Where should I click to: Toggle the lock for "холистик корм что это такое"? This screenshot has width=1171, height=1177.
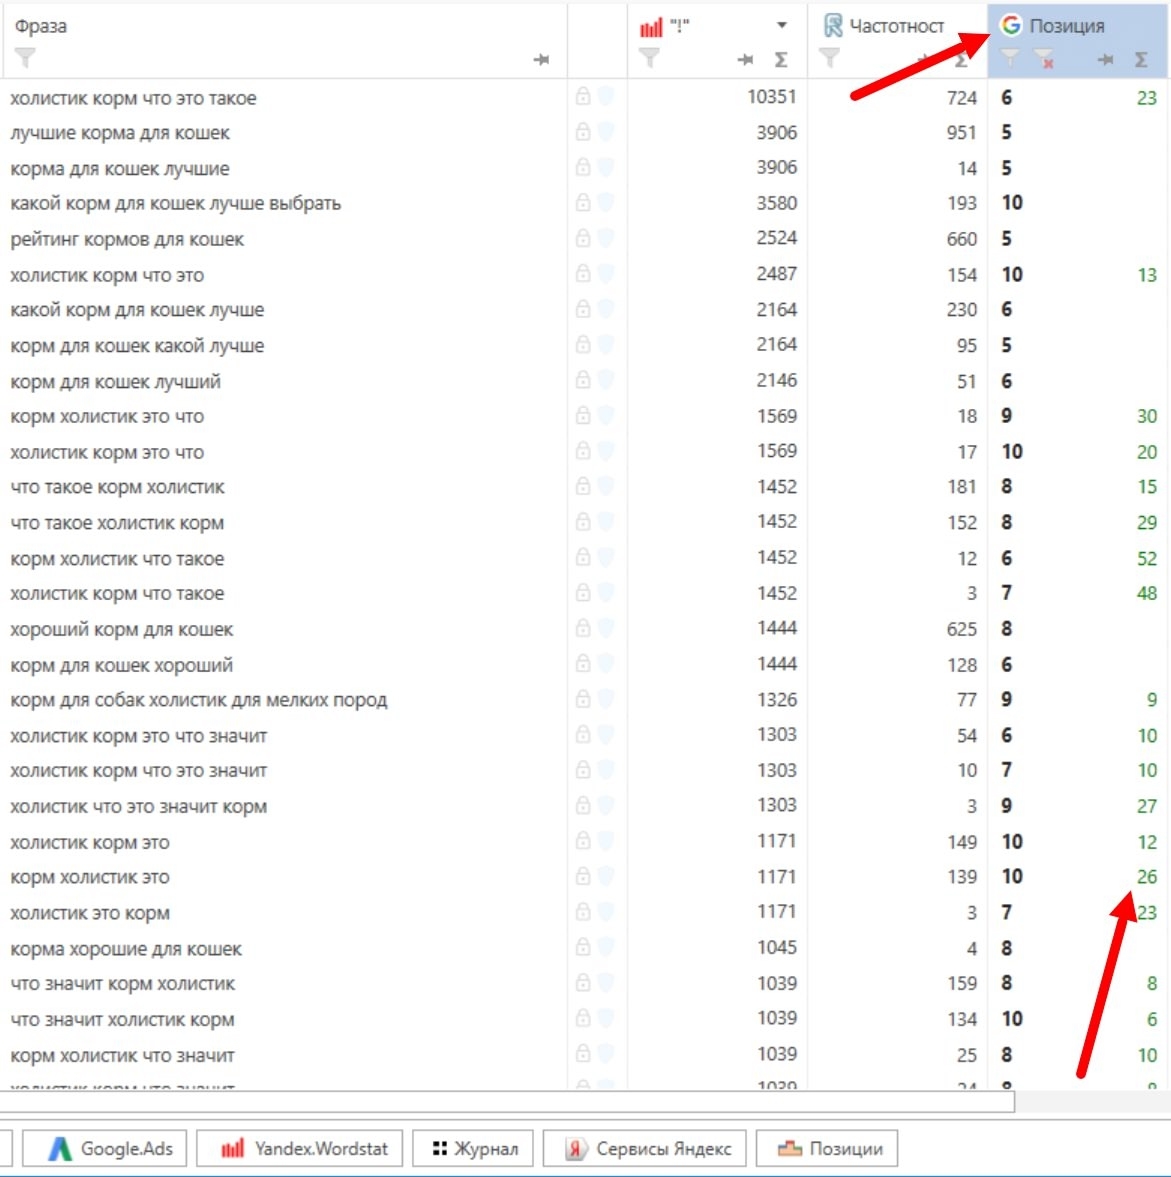583,96
